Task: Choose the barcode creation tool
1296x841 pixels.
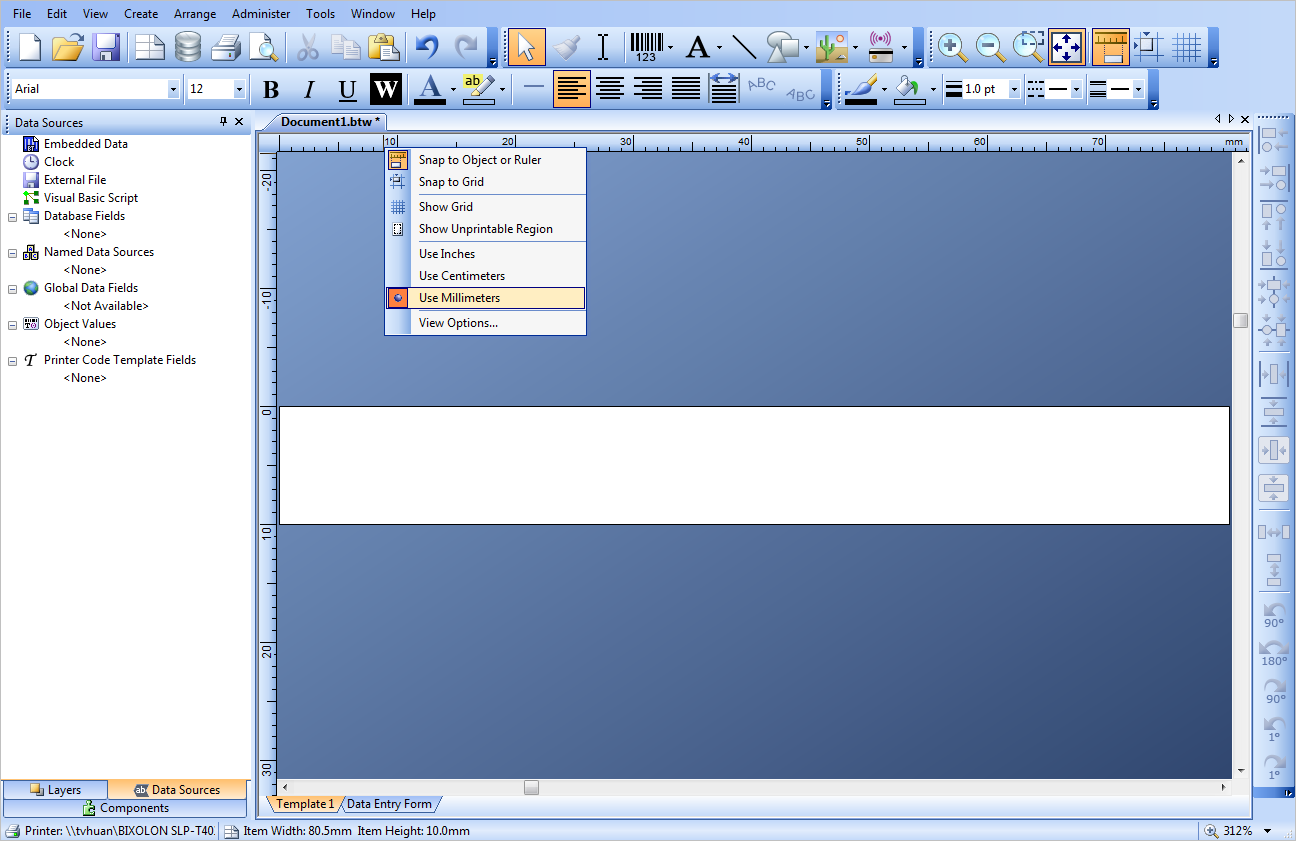Action: click(646, 47)
